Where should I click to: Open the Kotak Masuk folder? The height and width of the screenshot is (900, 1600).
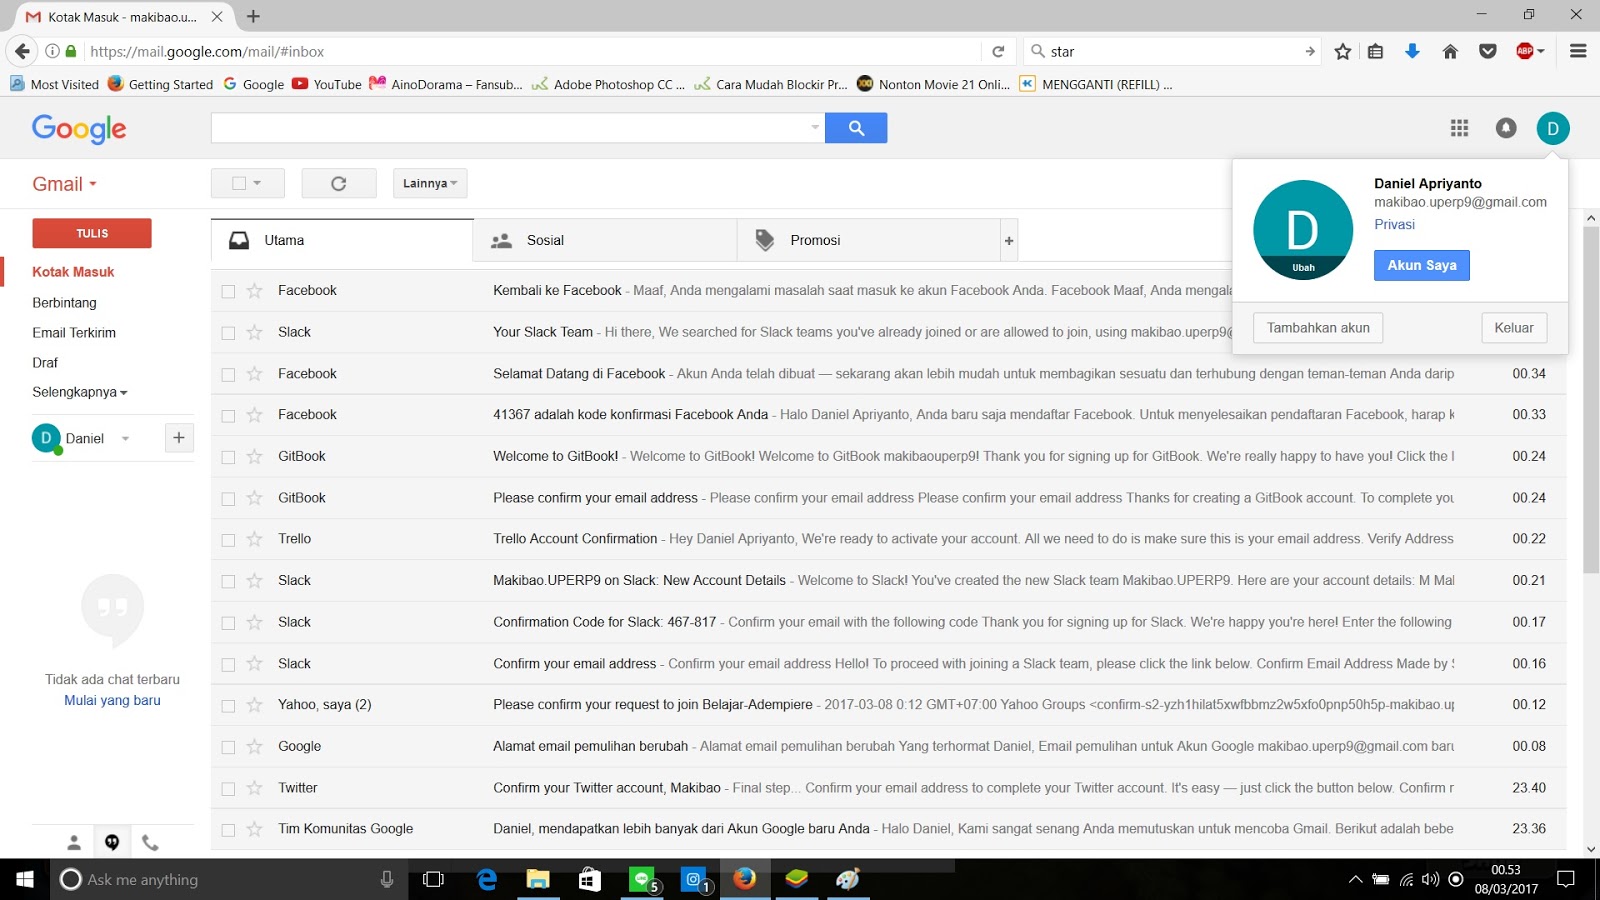click(x=73, y=272)
